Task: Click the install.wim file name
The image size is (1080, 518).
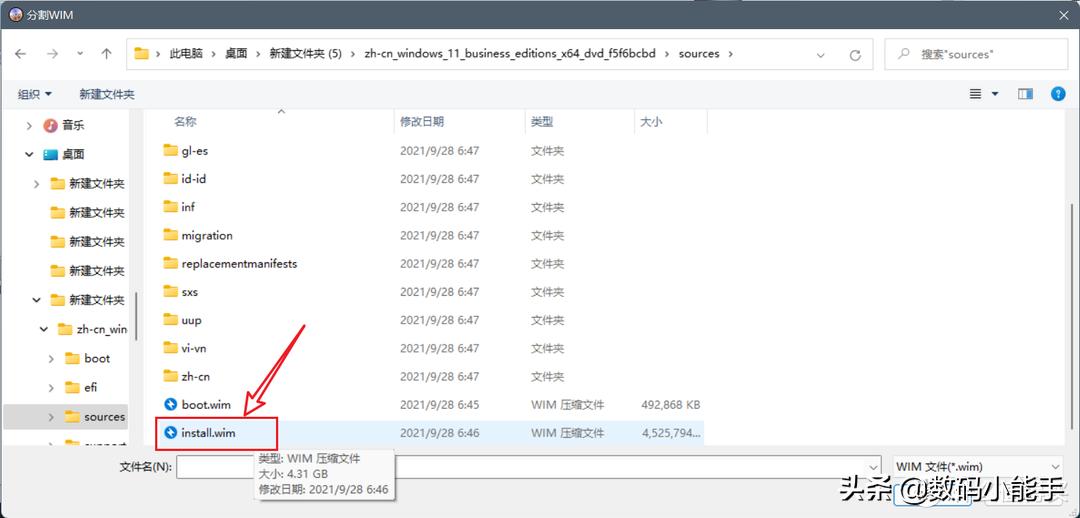Action: coord(209,433)
